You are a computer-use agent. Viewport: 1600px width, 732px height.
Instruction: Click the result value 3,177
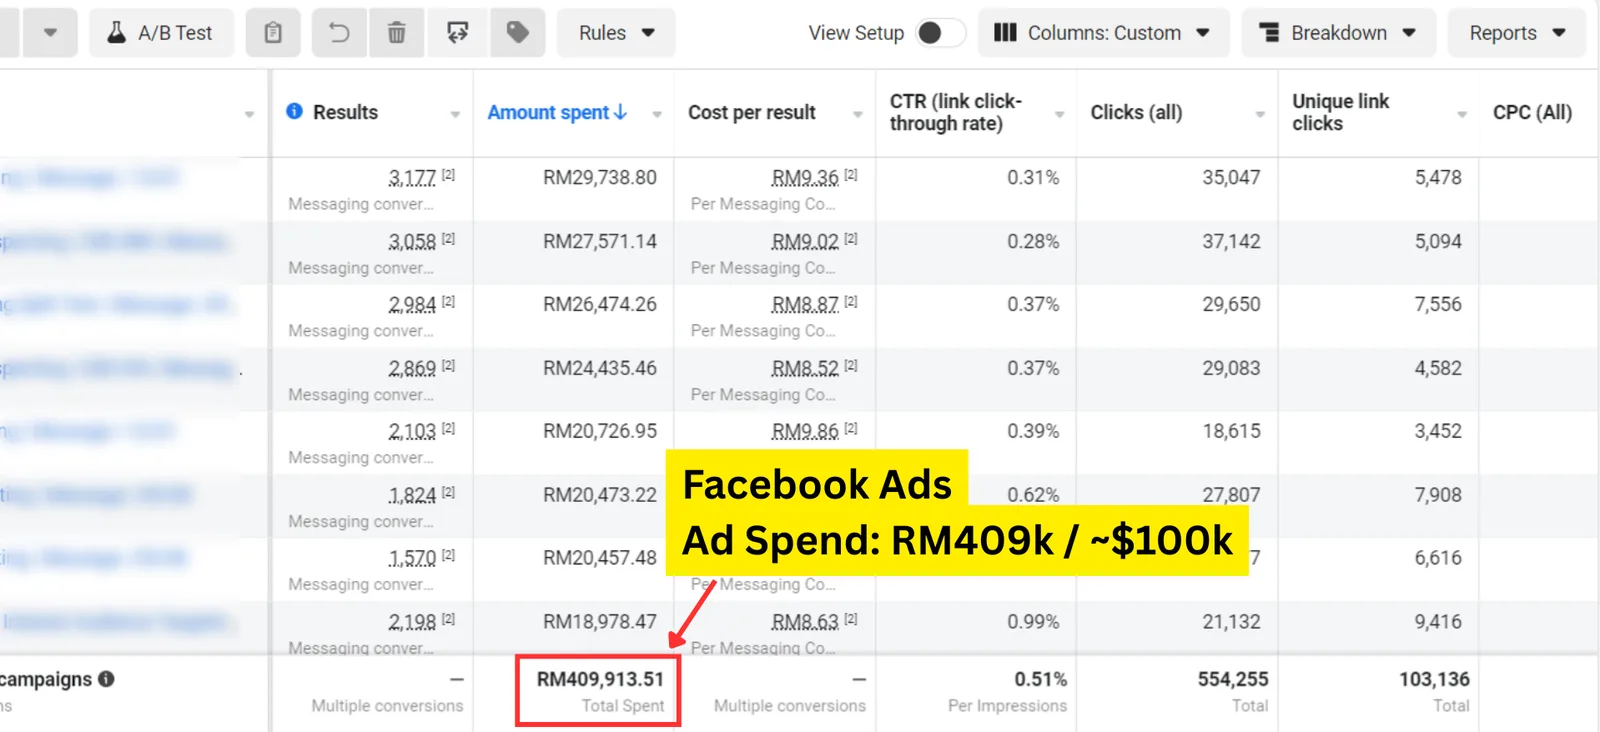tap(412, 178)
